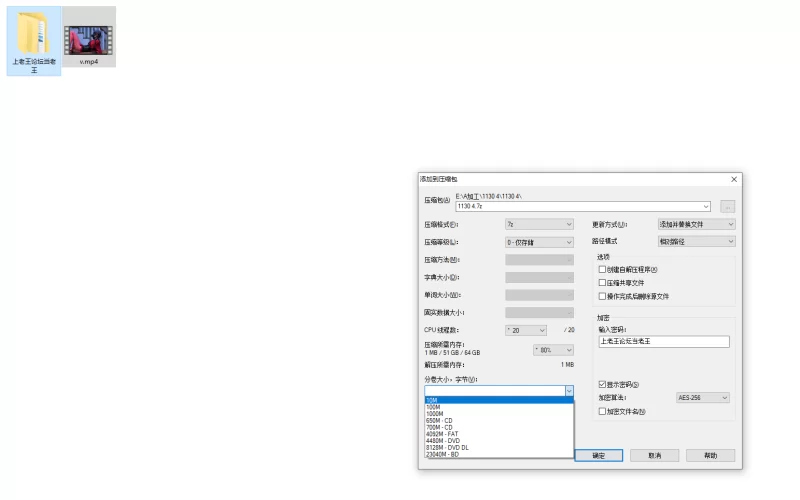Select the yellow folder icon
This screenshot has height=500, width=800.
(x=34, y=33)
